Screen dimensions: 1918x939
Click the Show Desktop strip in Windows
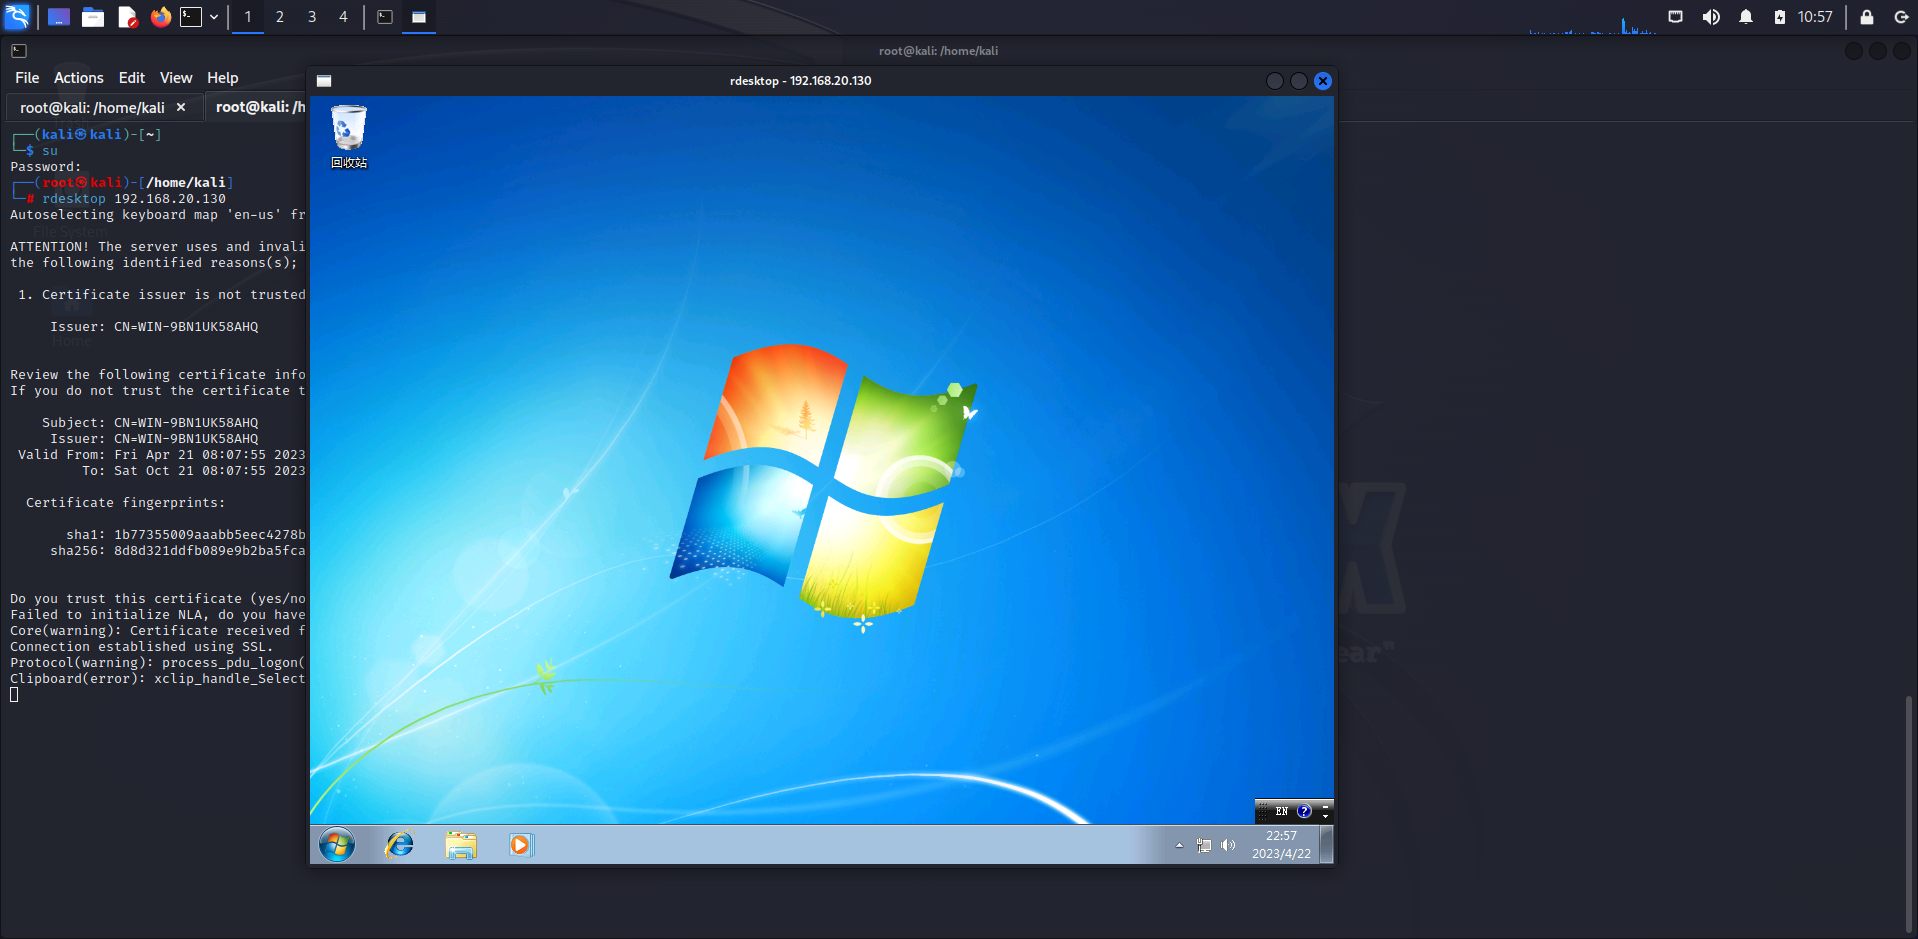[x=1326, y=845]
